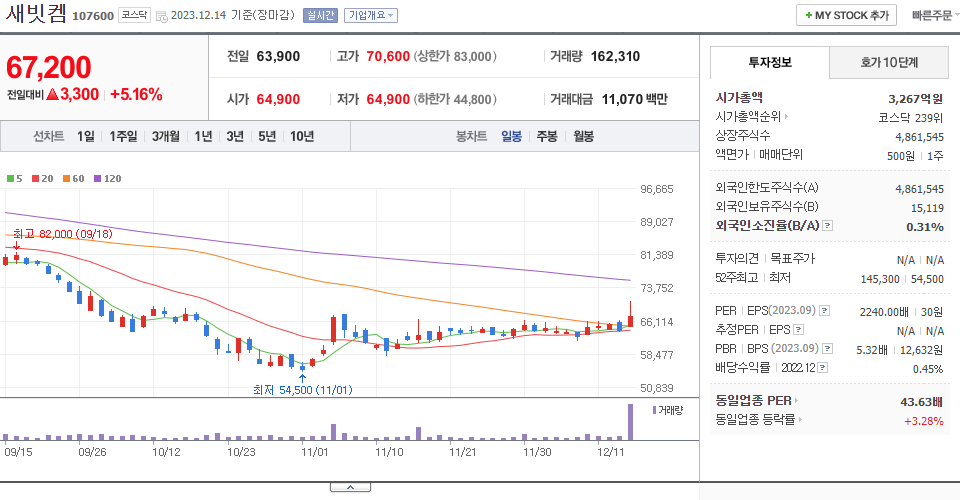Click the 시가 64,900 value
960x500 pixels.
coord(278,99)
